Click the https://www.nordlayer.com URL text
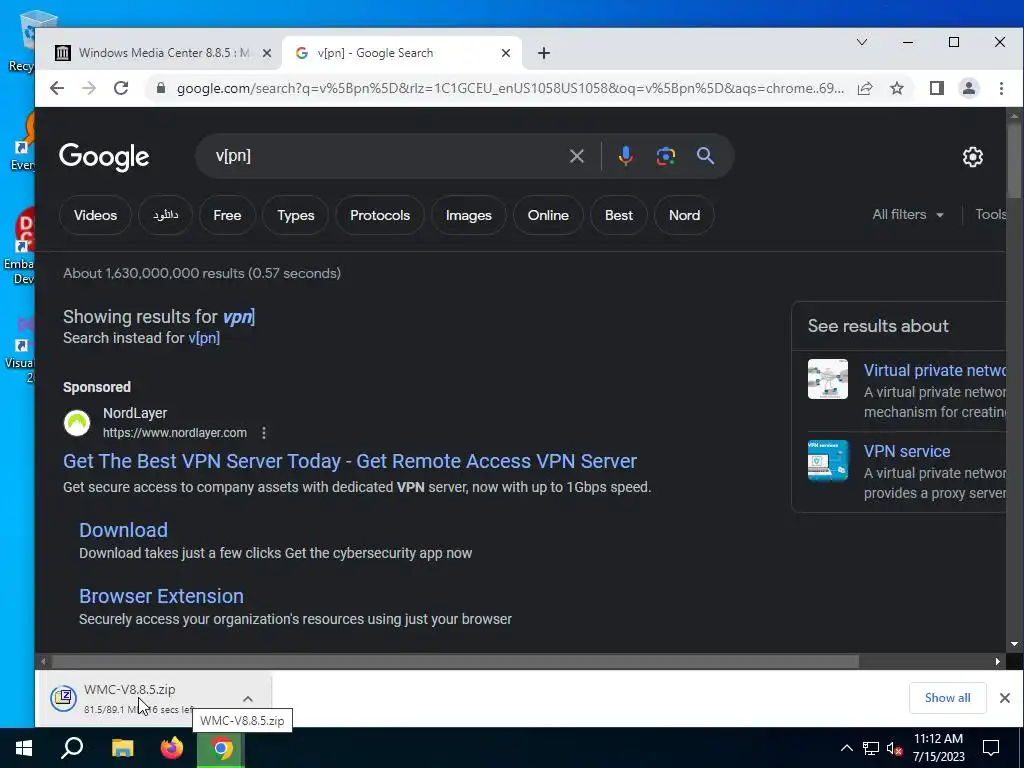Screen dimensions: 1024x768 point(175,433)
